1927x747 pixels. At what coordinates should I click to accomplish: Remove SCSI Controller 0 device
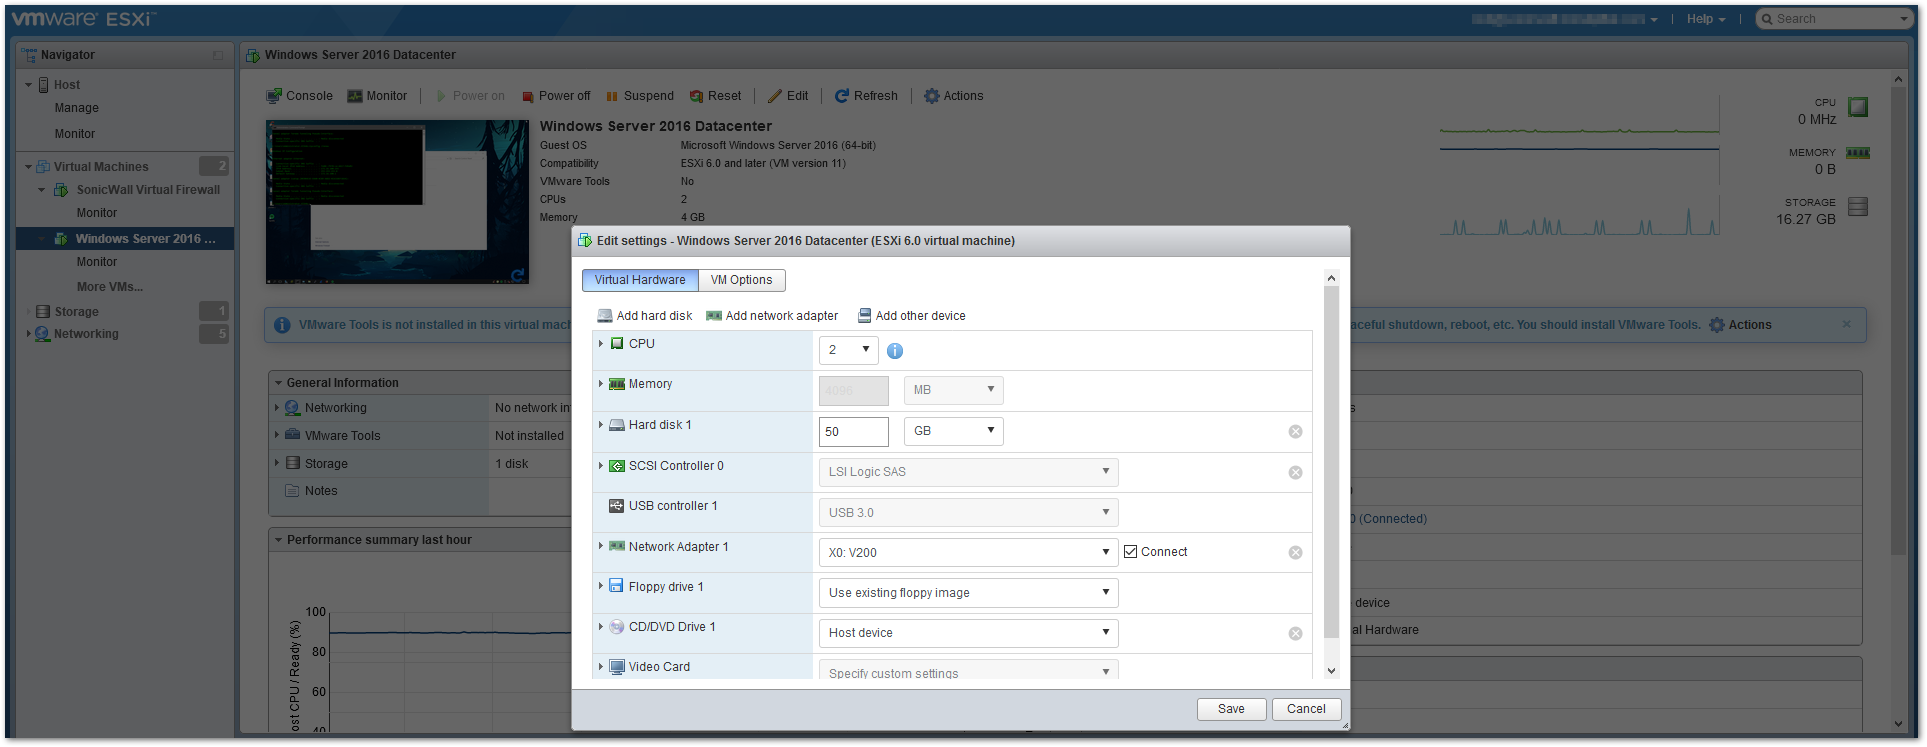pyautogui.click(x=1295, y=473)
